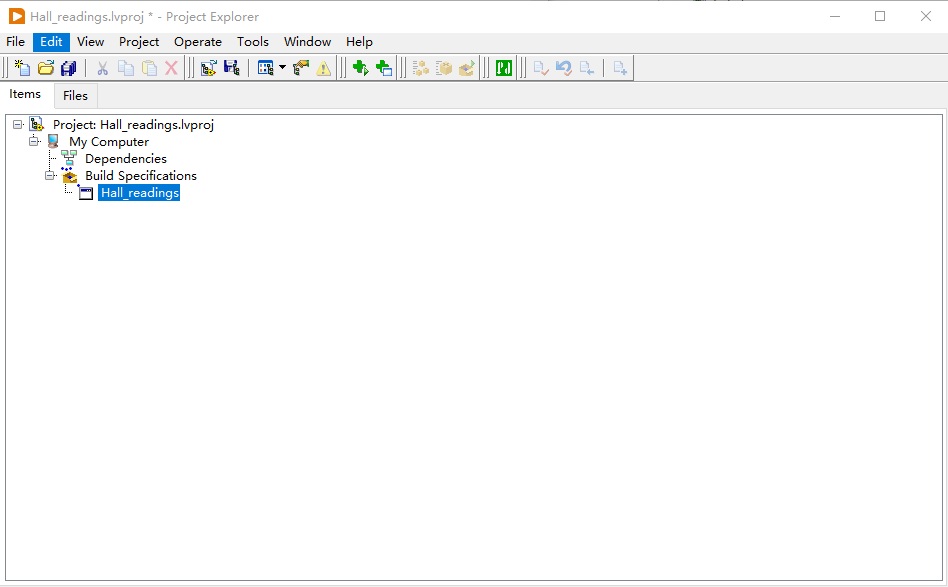The height and width of the screenshot is (587, 948).
Task: Open the Filter View dropdown arrow
Action: click(x=282, y=68)
